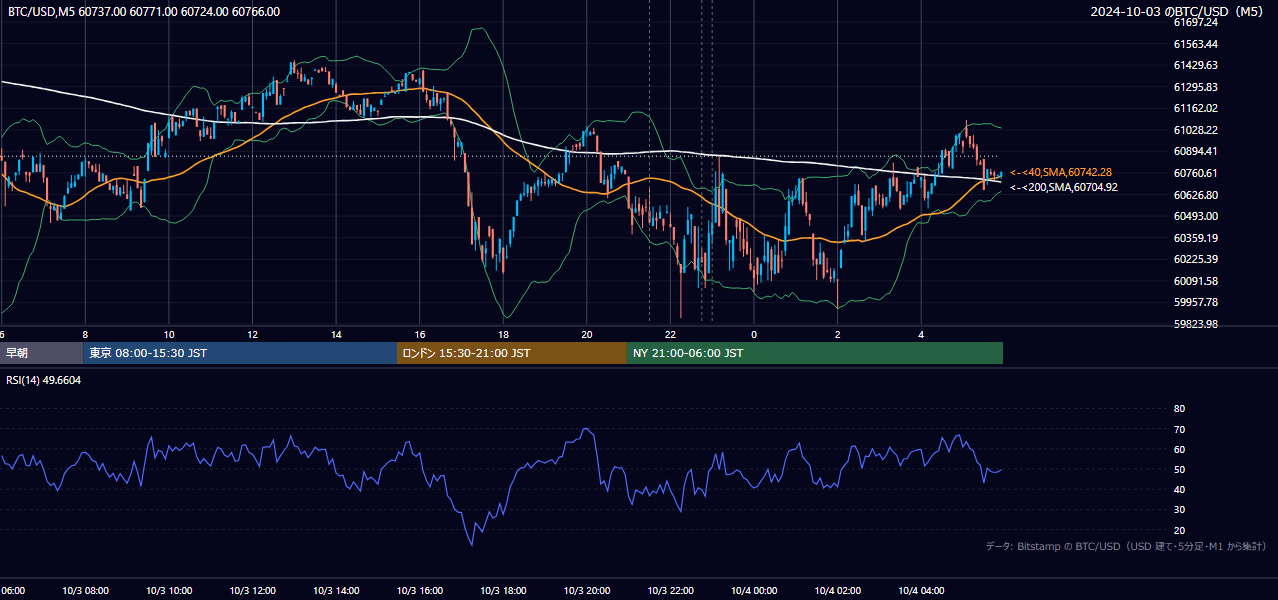Select the RSI(14) 49.6604 indicator label
The image size is (1278, 600).
[44, 380]
